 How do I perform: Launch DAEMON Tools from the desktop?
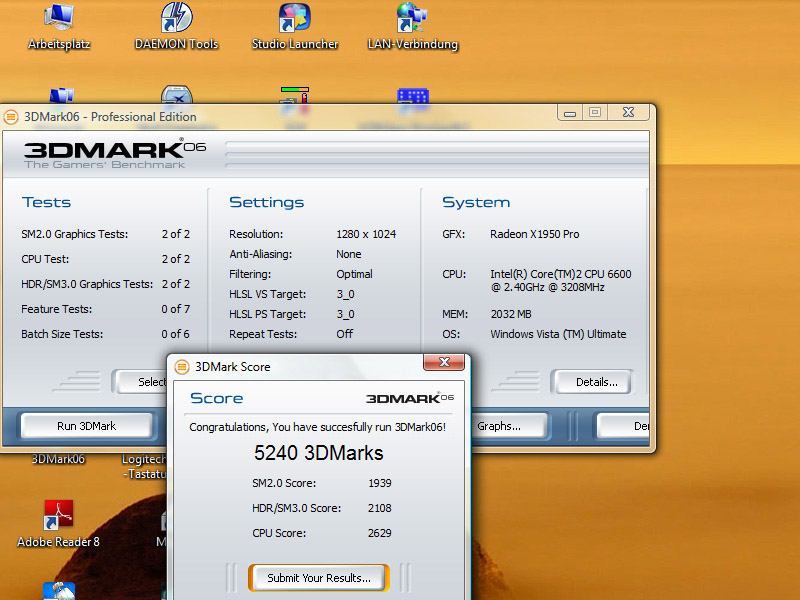point(176,26)
